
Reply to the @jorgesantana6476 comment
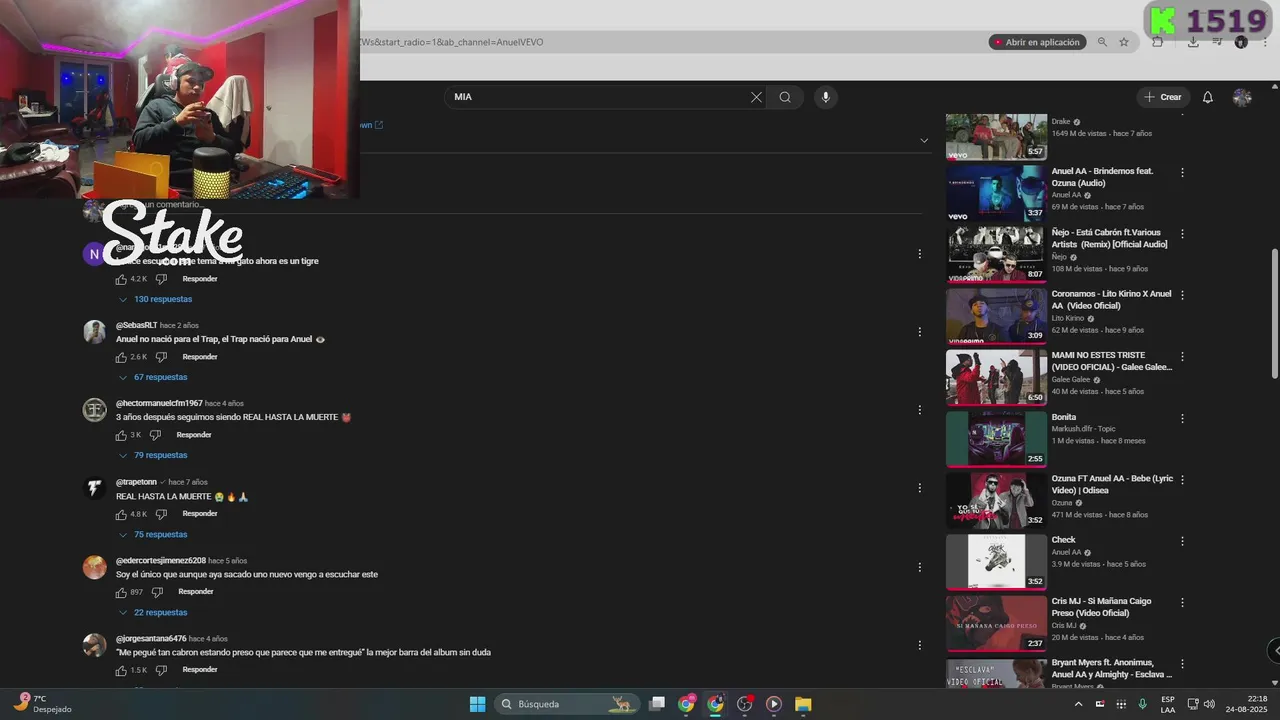tap(200, 670)
